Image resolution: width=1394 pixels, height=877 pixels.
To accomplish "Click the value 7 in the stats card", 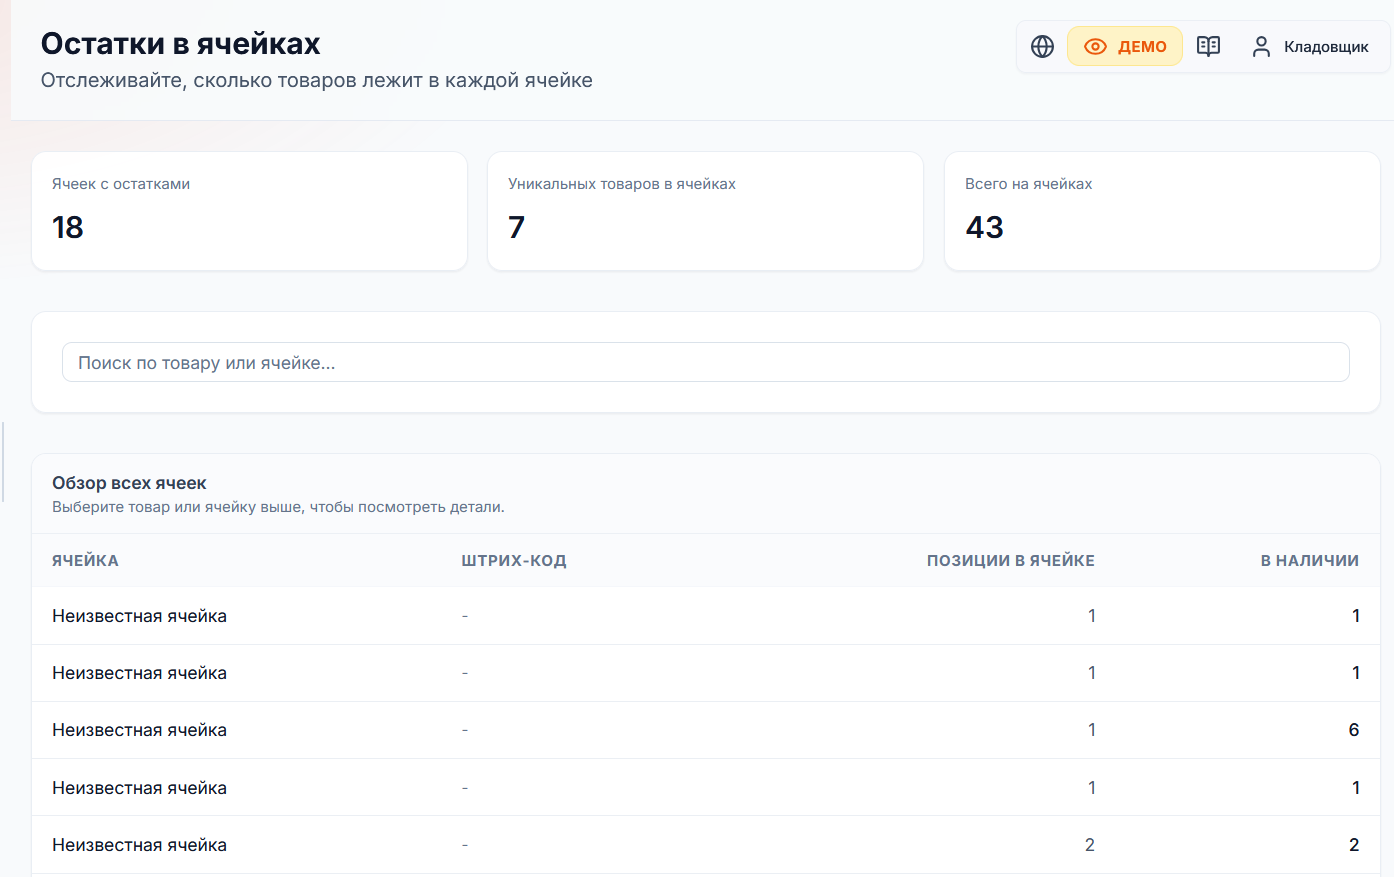I will point(516,228).
